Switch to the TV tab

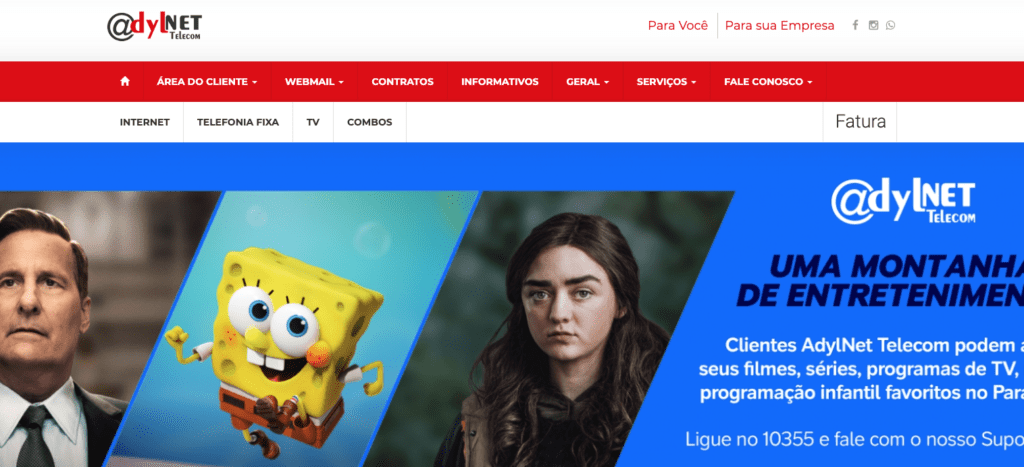point(313,122)
